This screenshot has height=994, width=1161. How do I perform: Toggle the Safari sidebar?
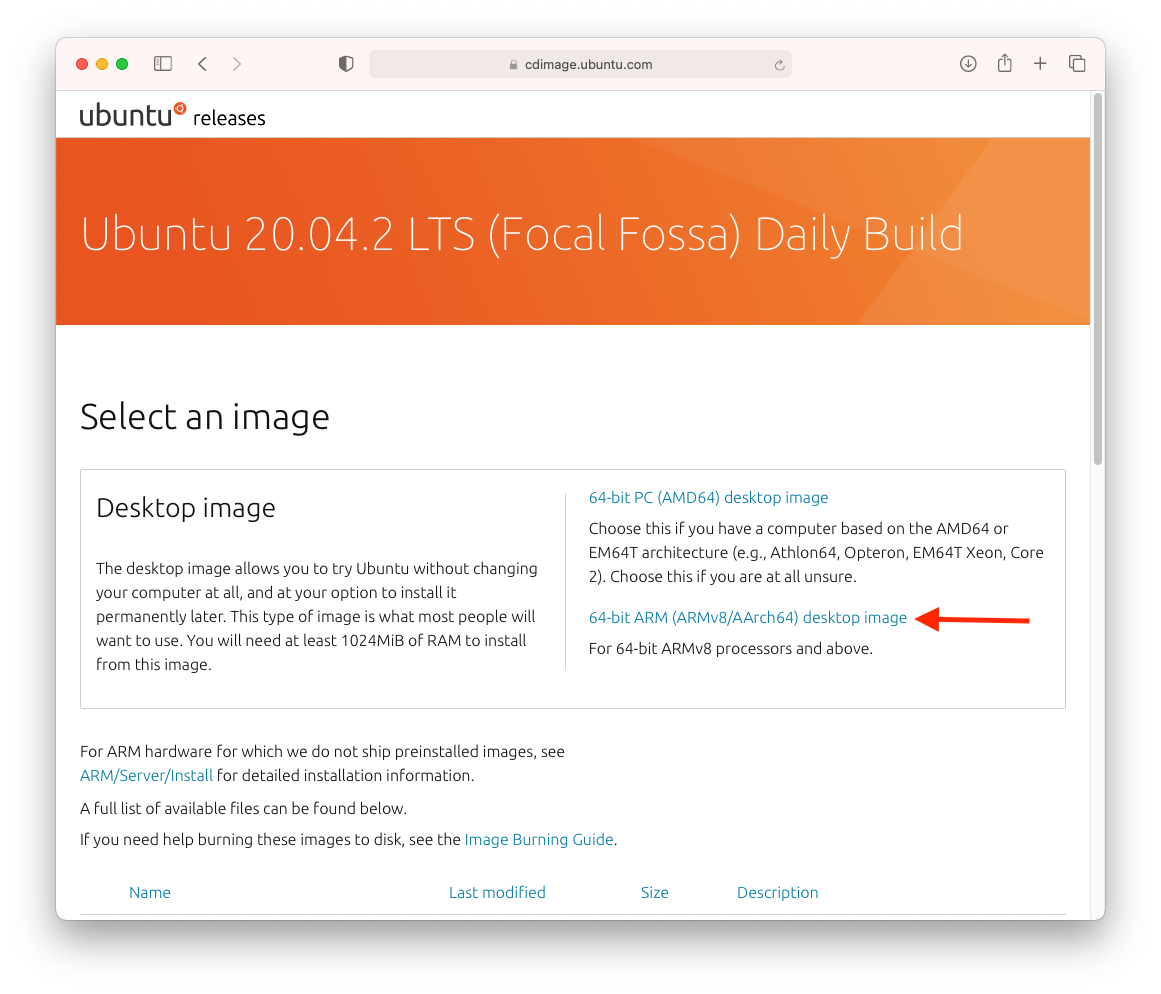(x=163, y=64)
